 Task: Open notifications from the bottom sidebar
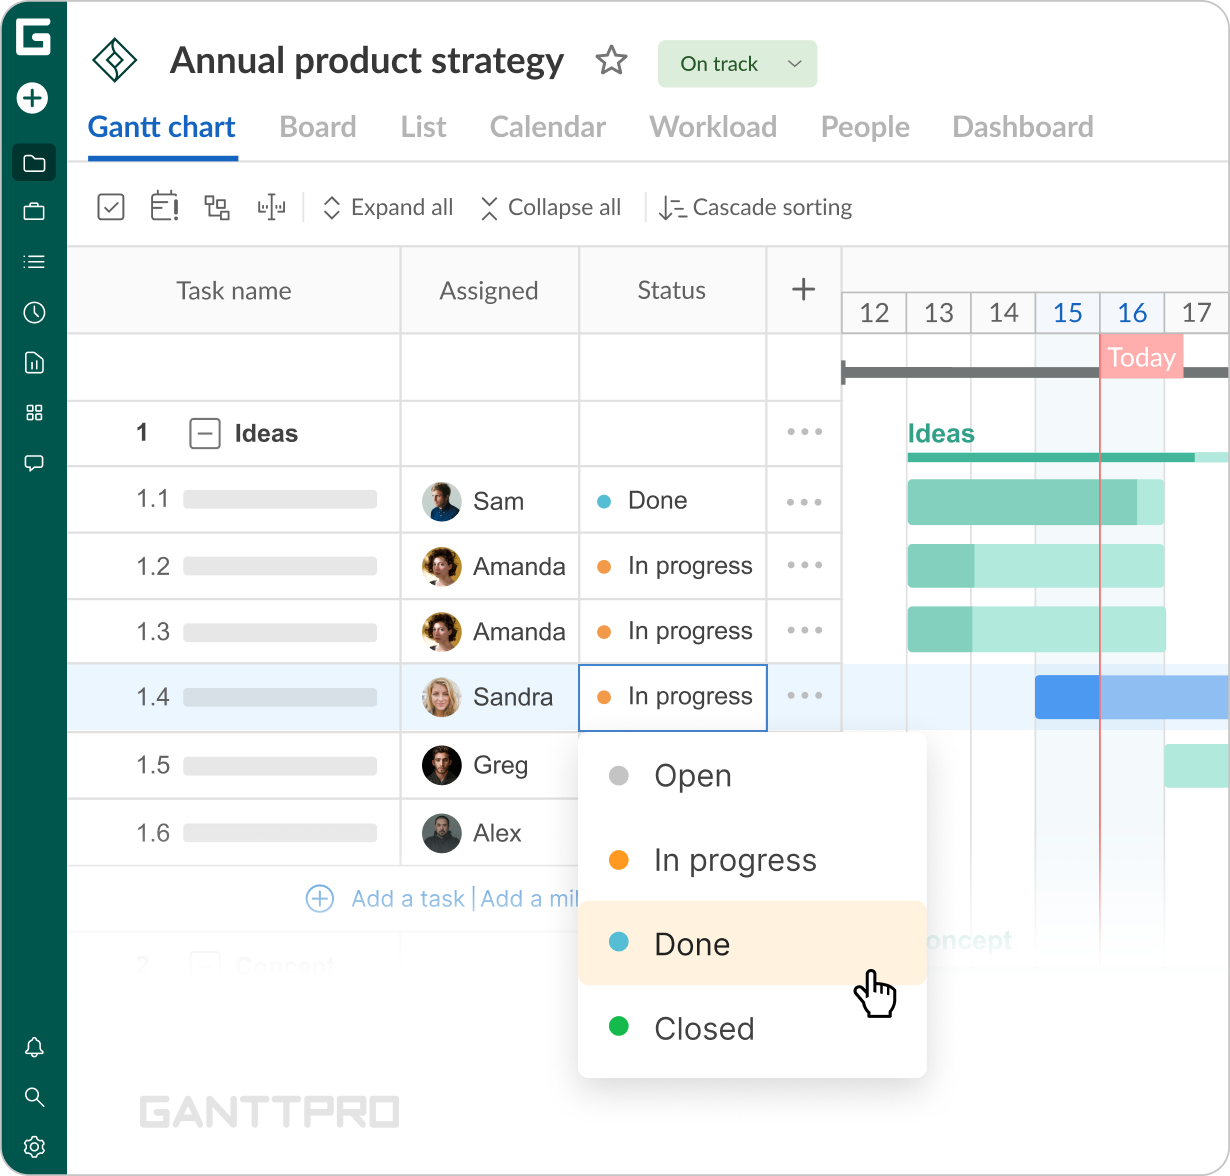pyautogui.click(x=34, y=1047)
